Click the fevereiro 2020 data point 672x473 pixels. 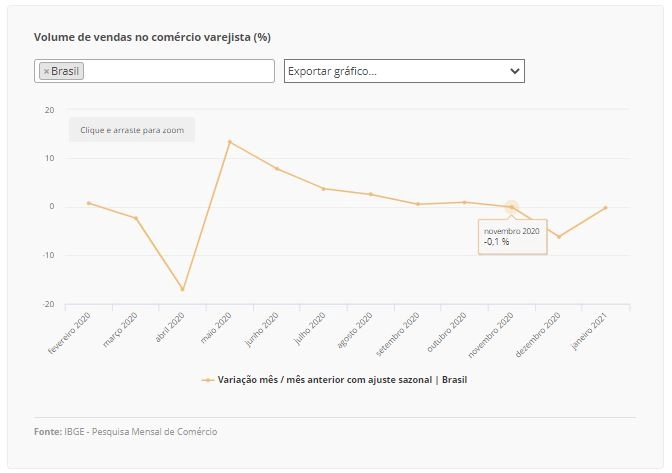coord(89,203)
